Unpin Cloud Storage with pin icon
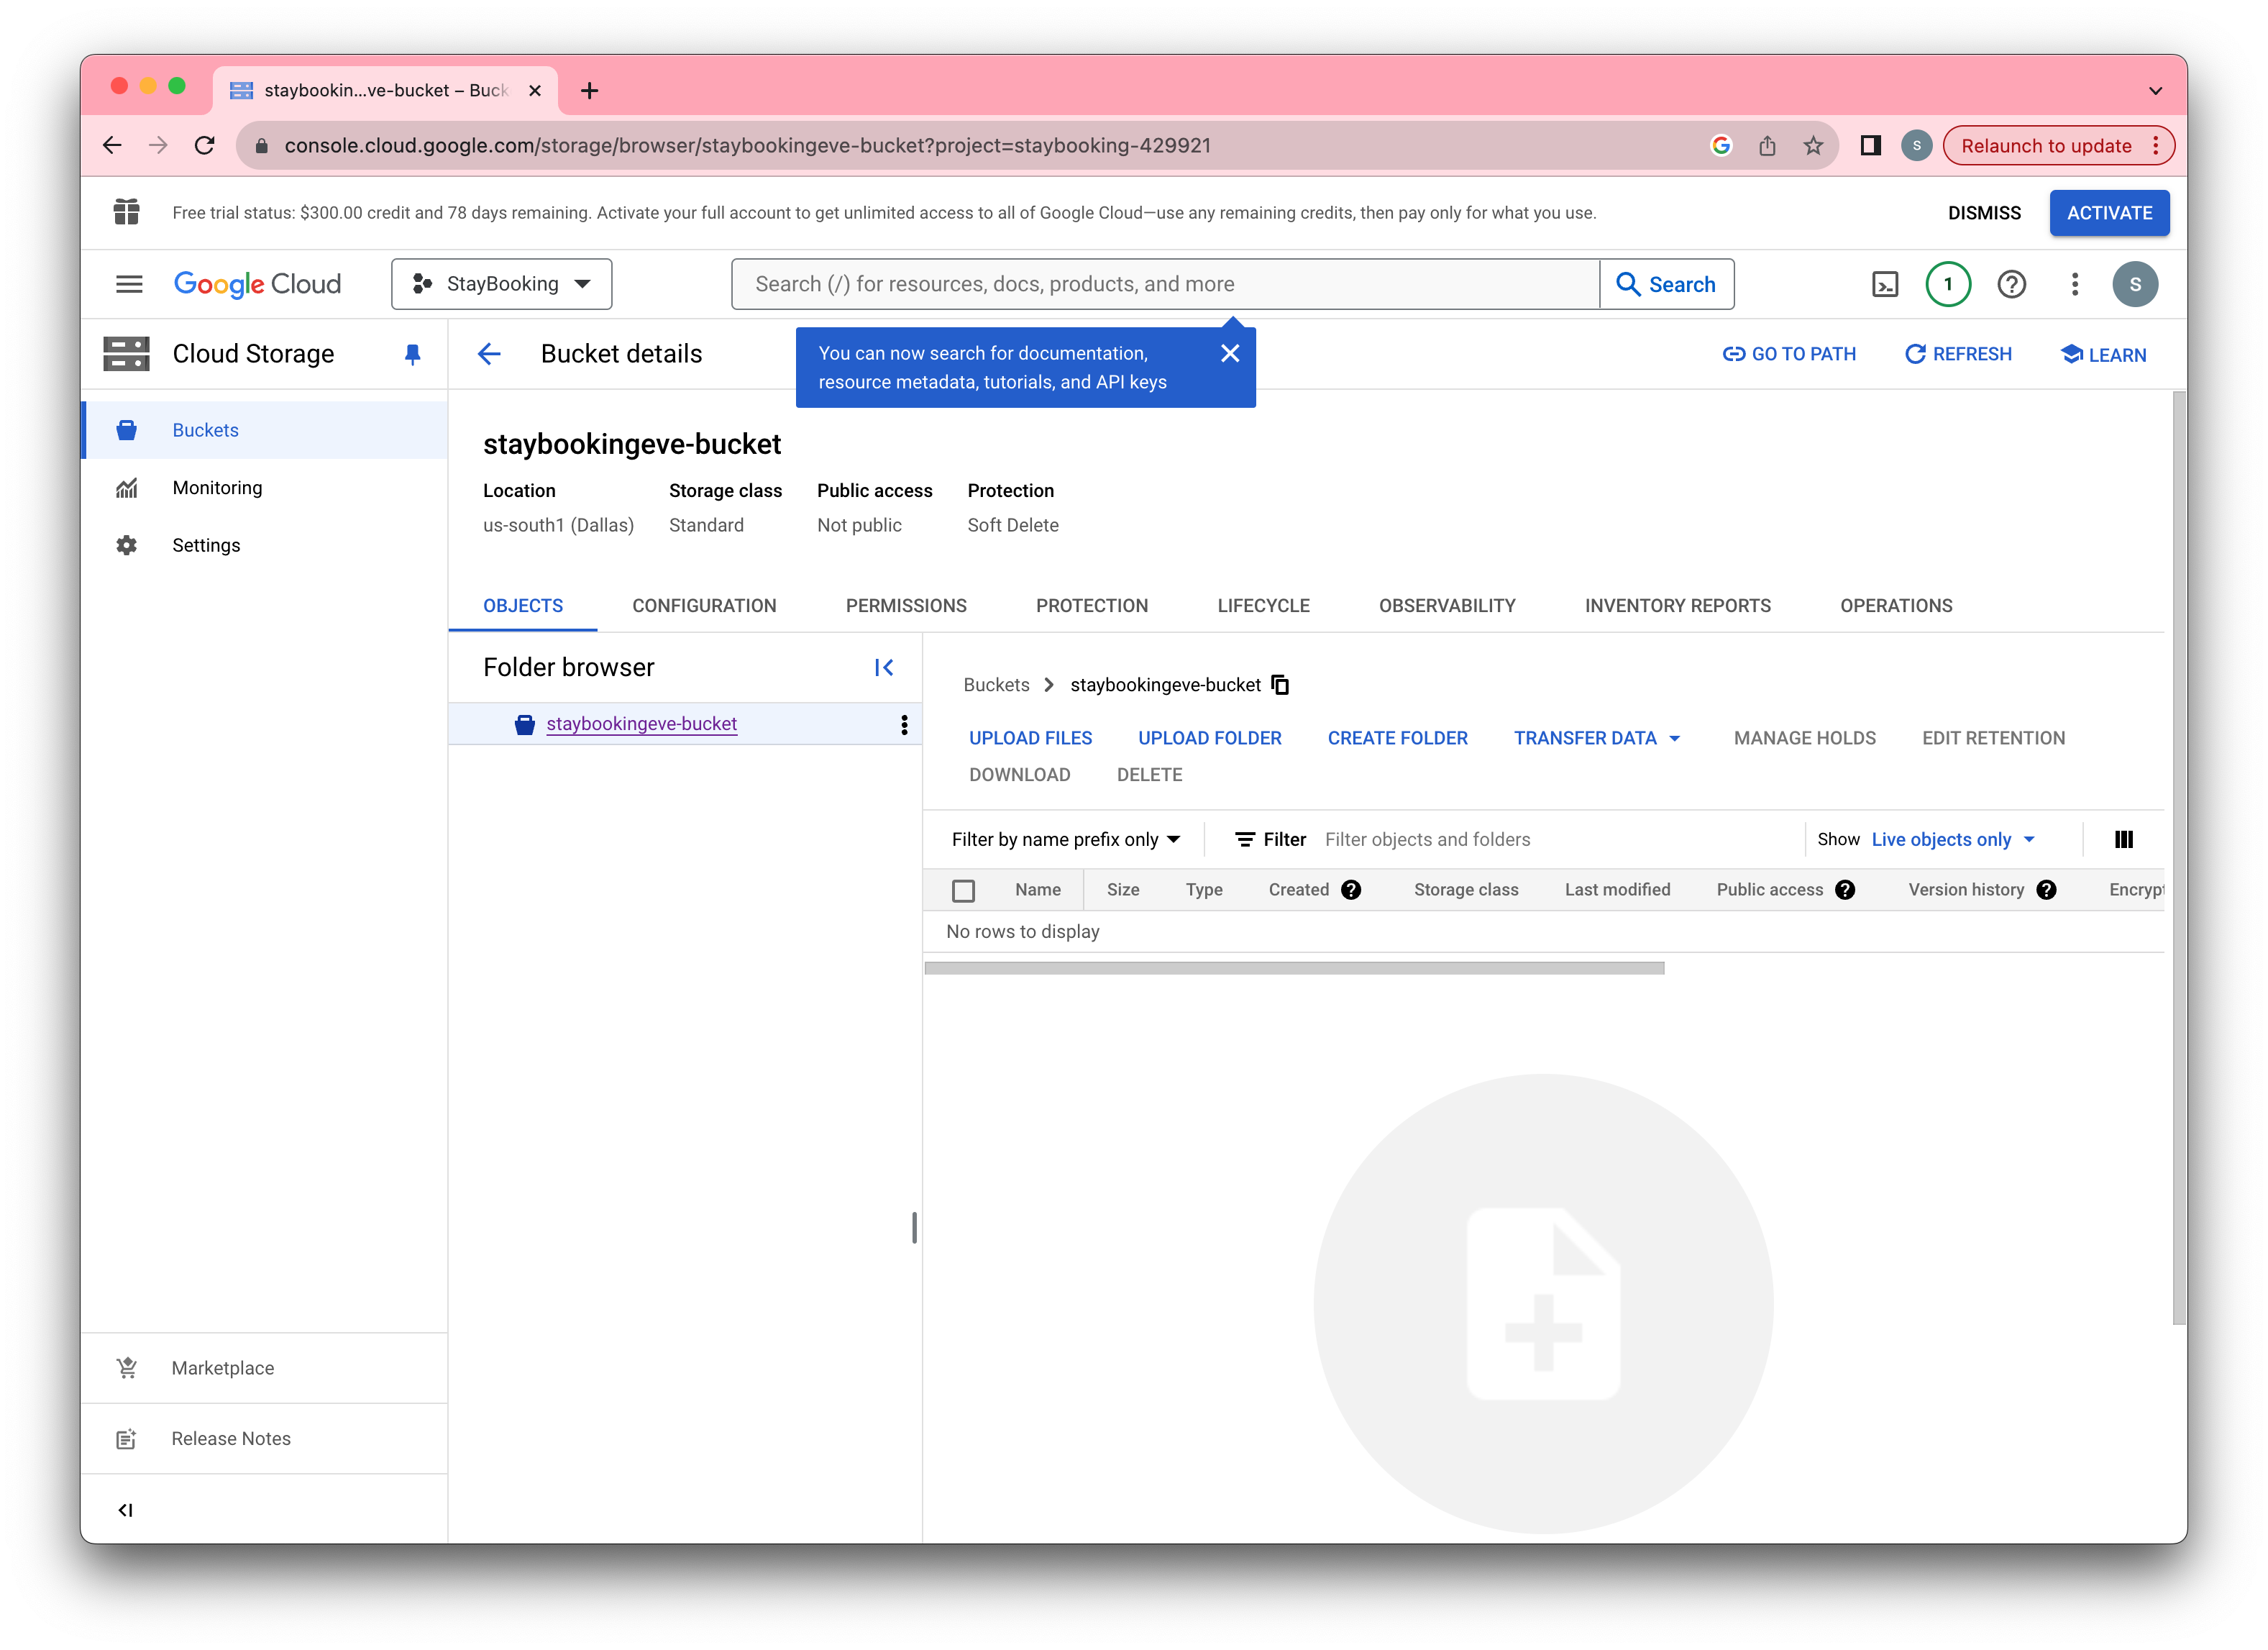Screen dimensions: 2268x1650 pos(412,354)
